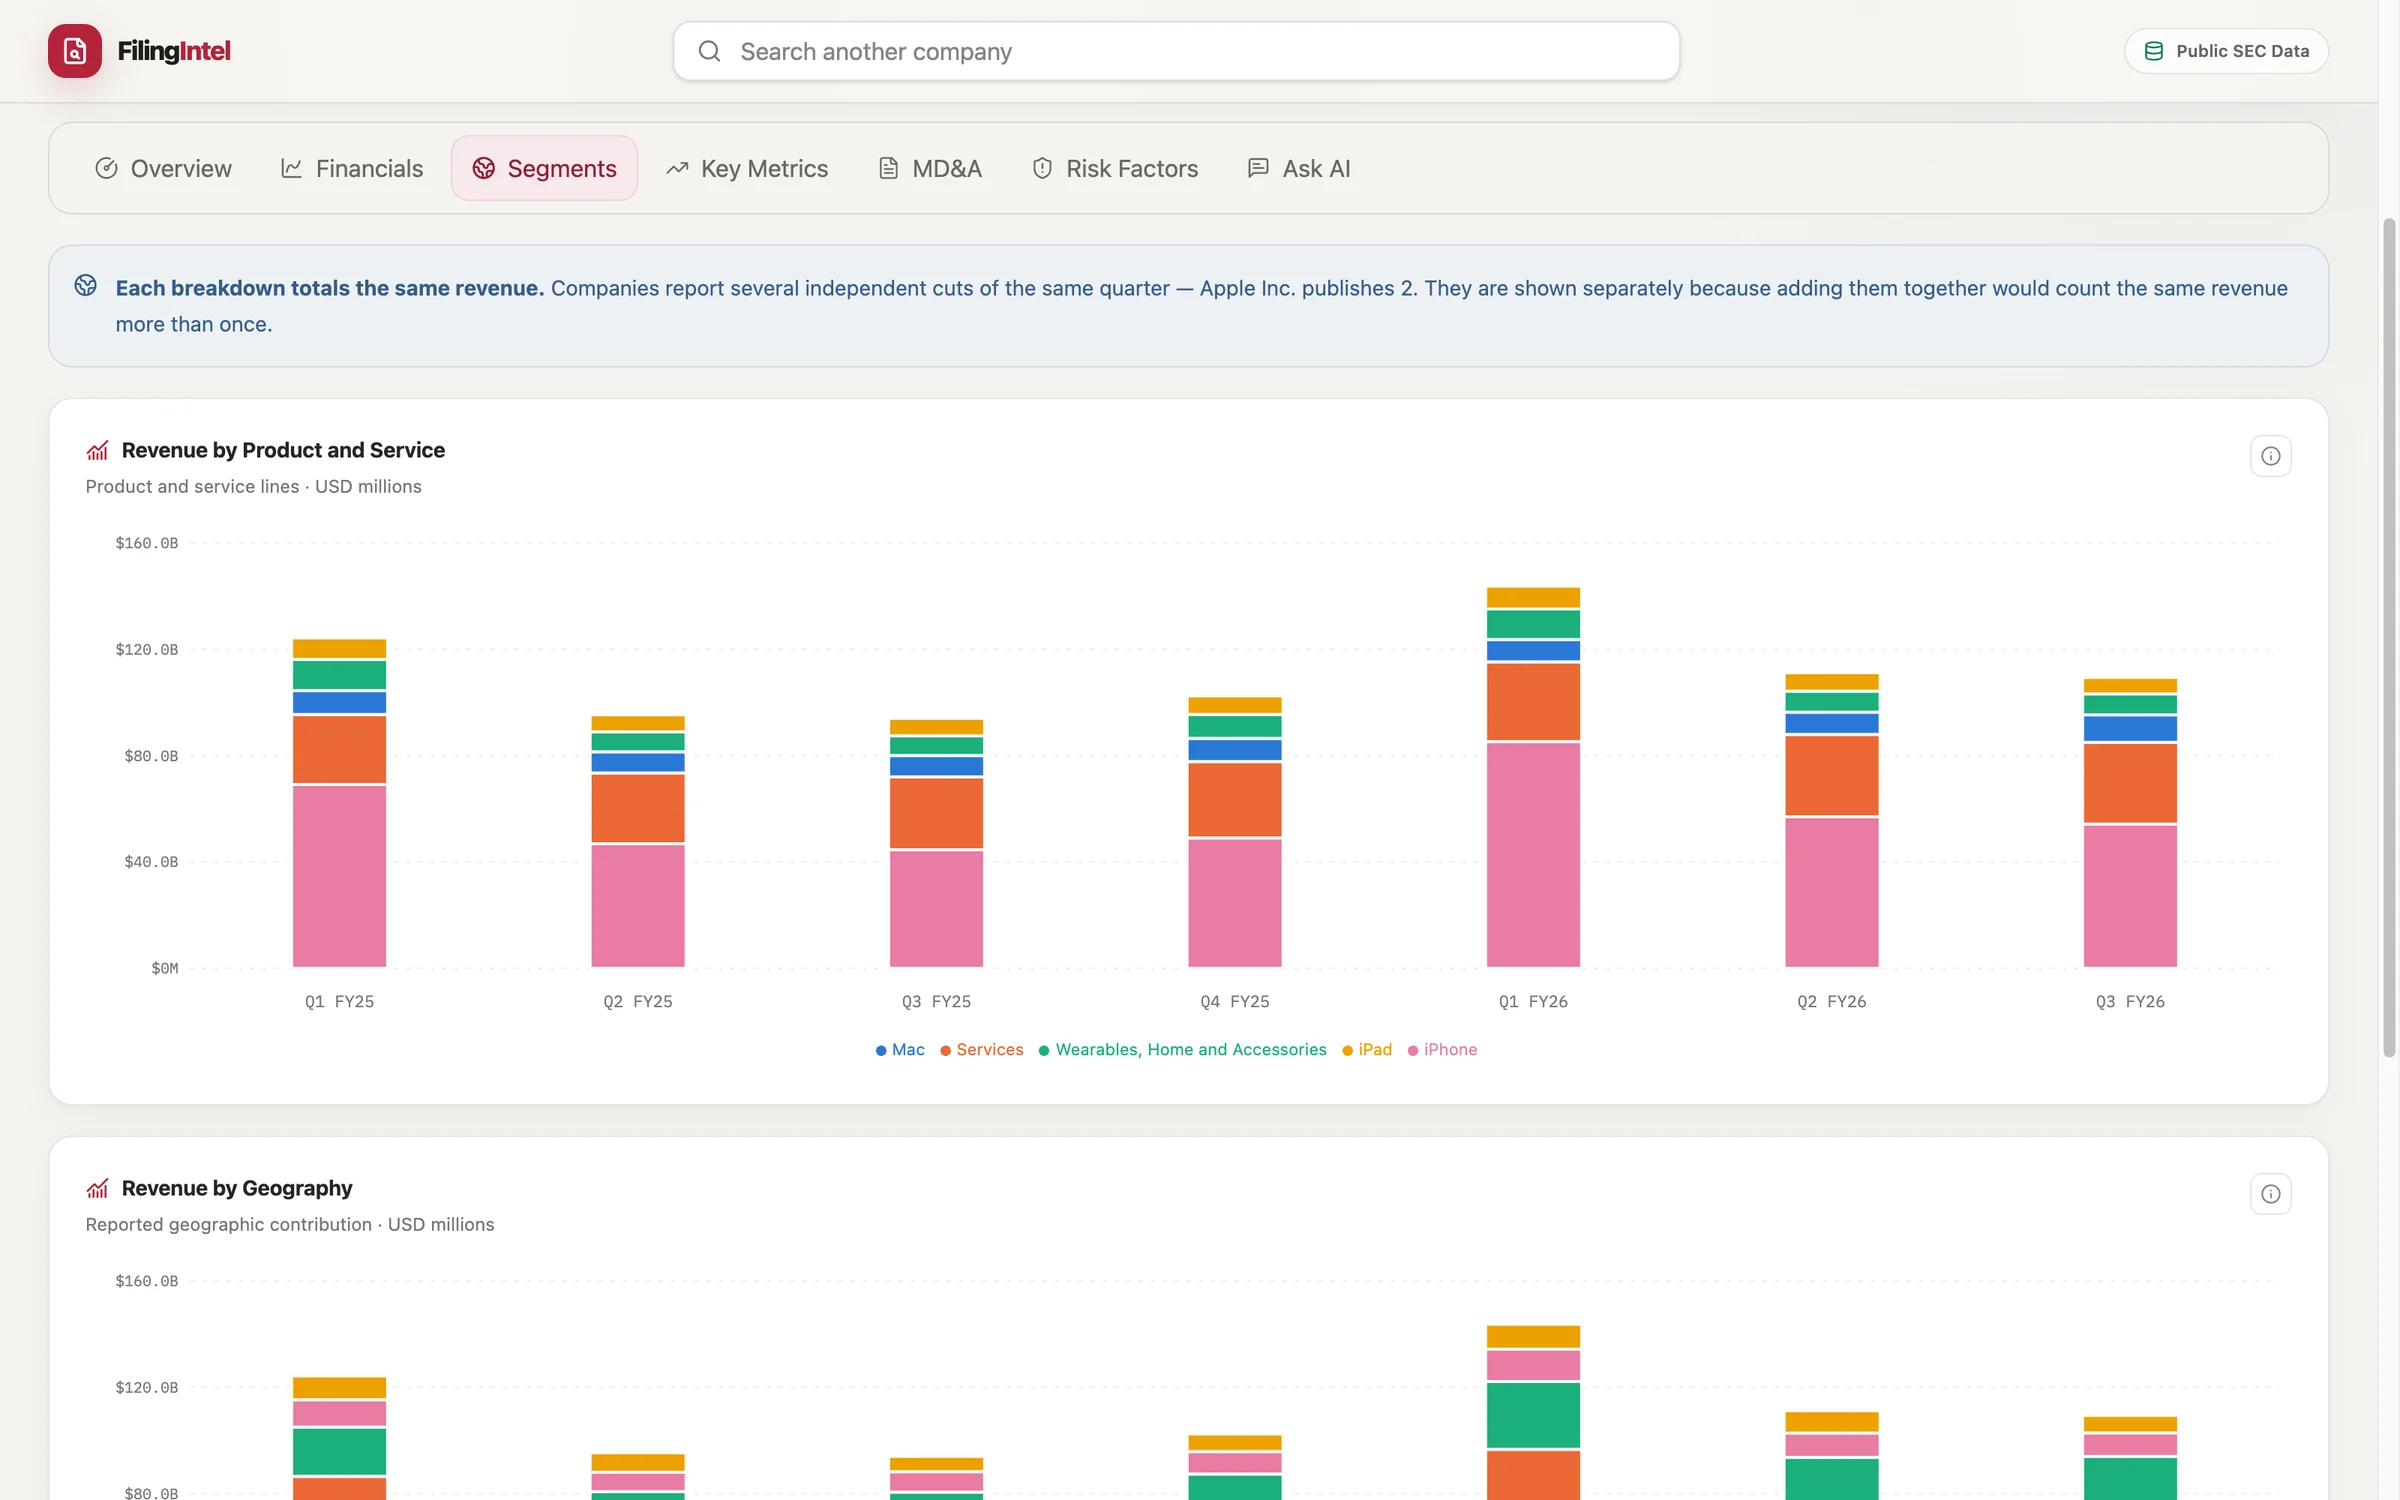Click the info banner pie icon
The image size is (2400, 1500).
86,286
